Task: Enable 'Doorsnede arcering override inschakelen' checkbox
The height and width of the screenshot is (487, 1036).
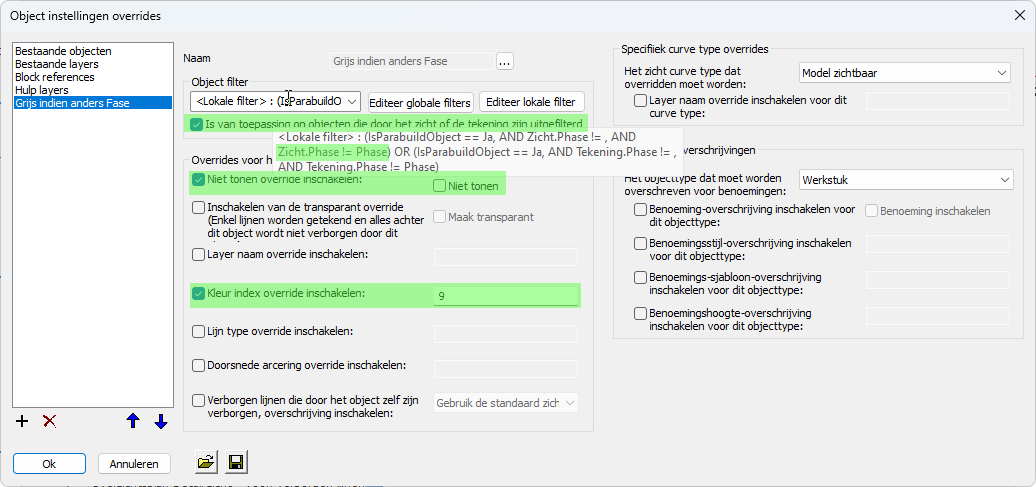Action: (198, 366)
